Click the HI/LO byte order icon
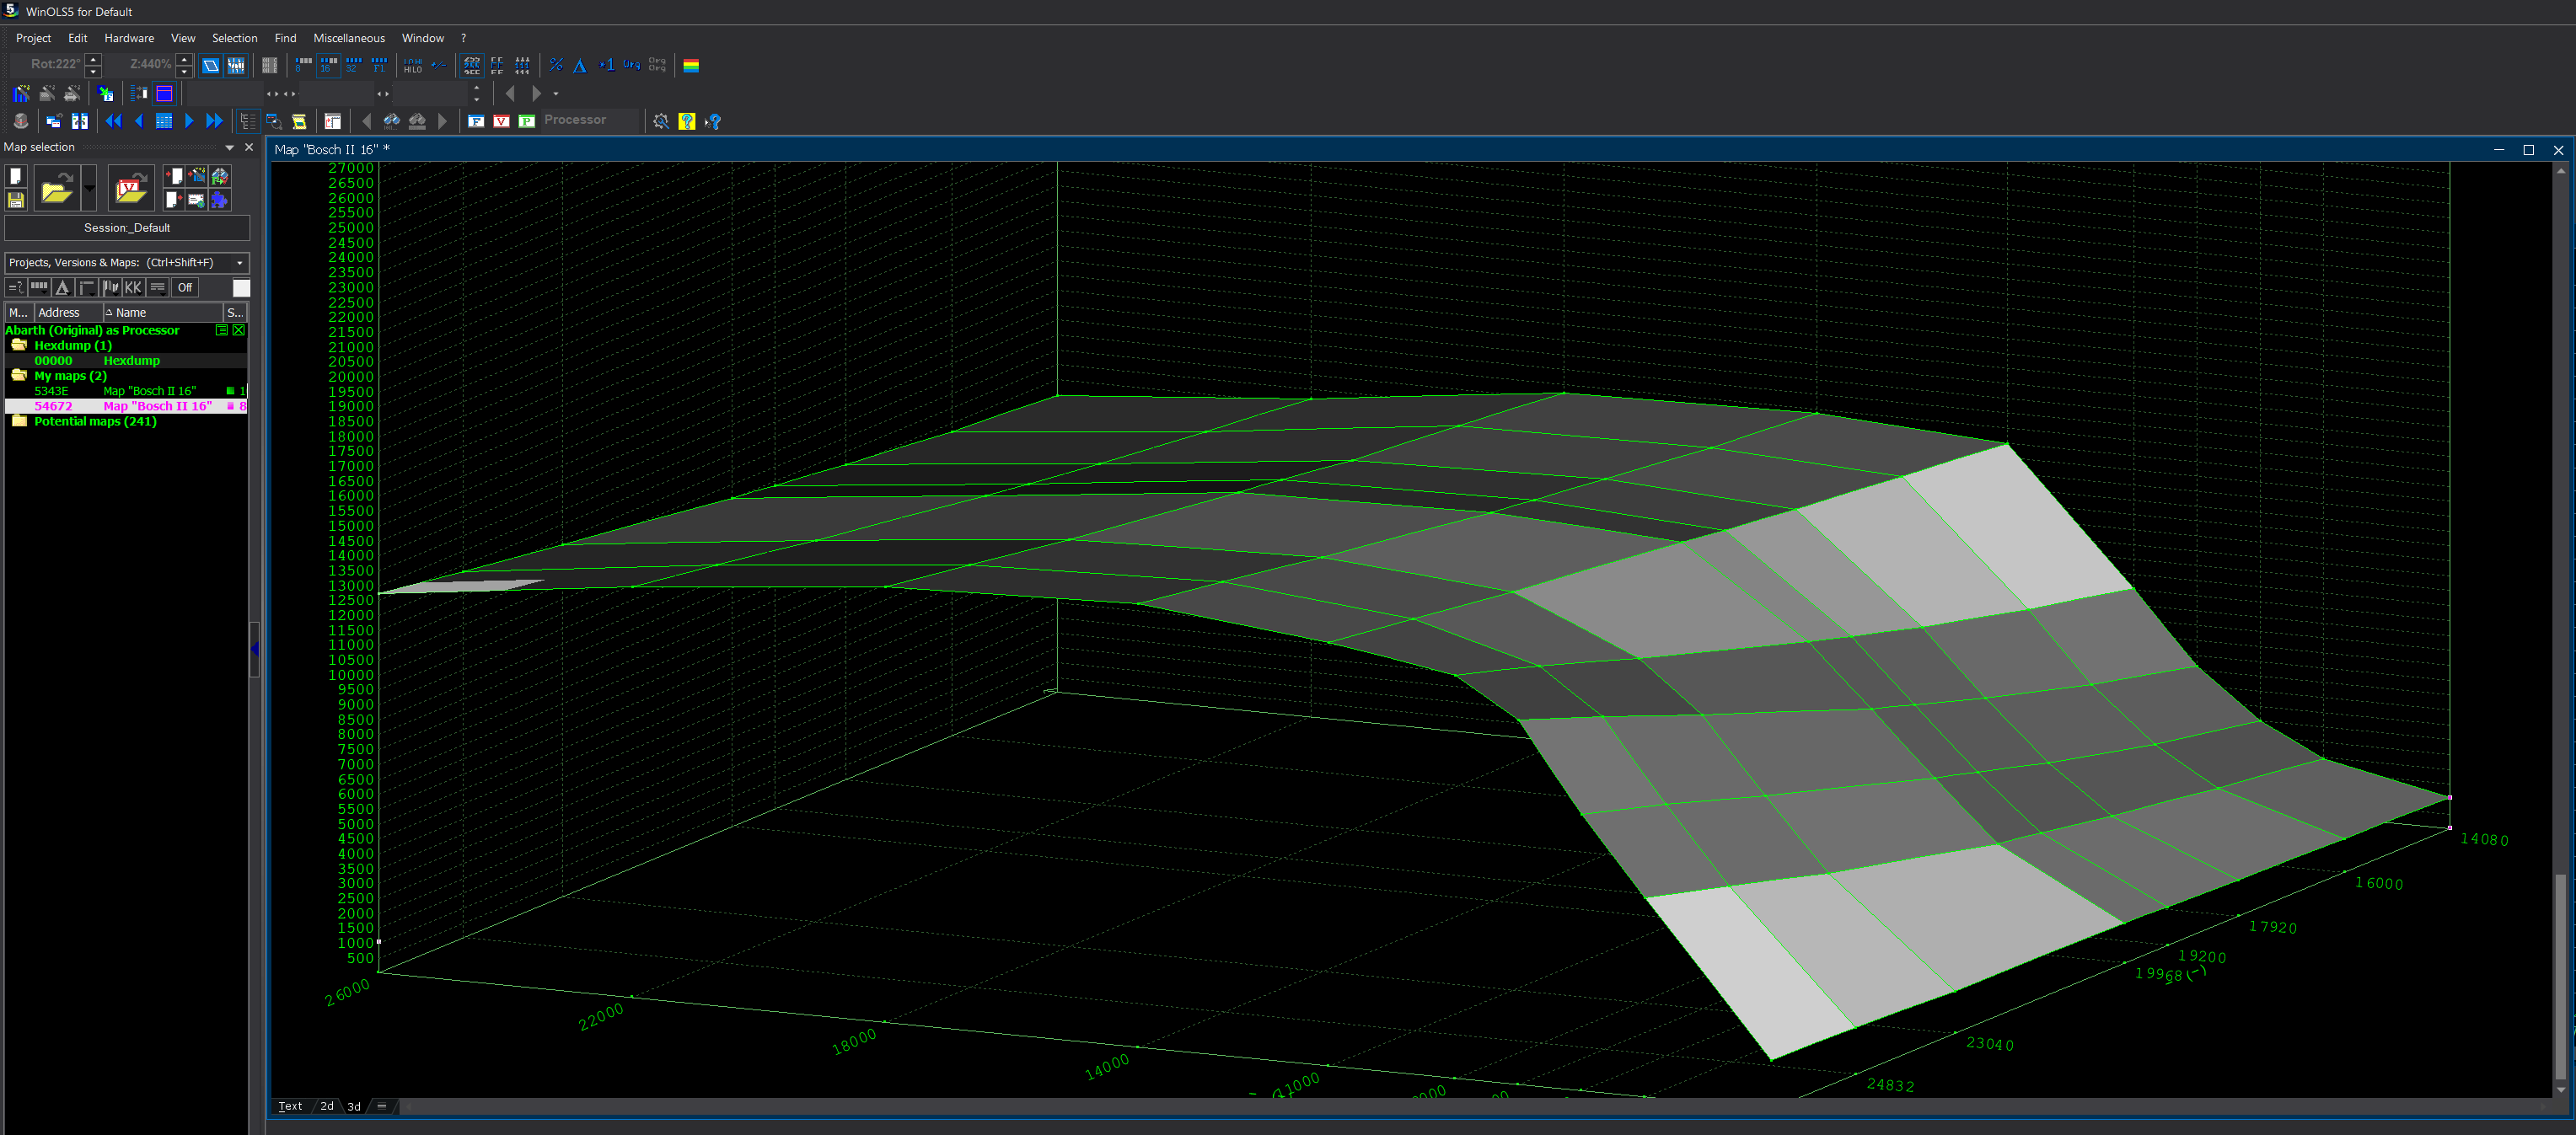The width and height of the screenshot is (2576, 1135). point(412,65)
